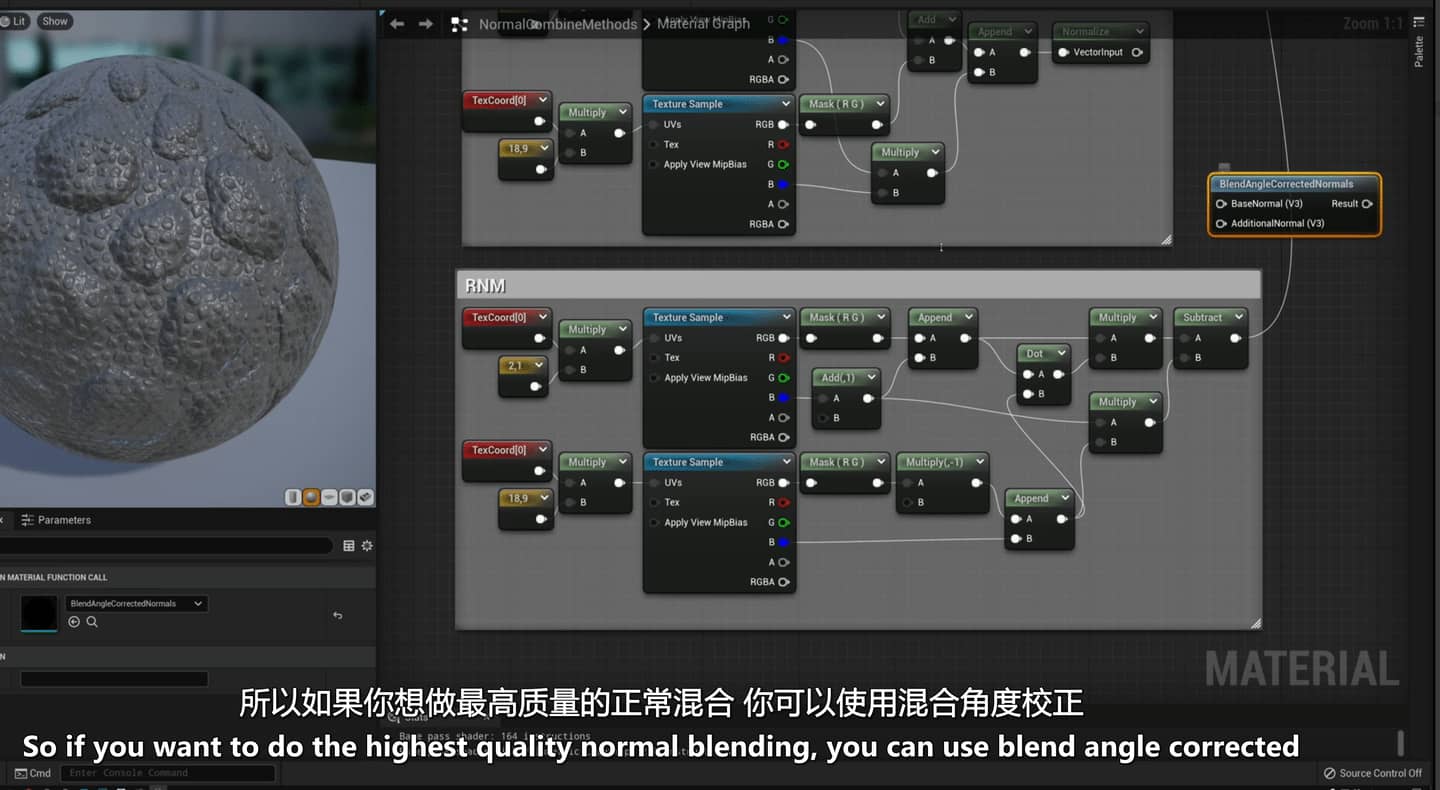Click the Result output pin

(1367, 204)
